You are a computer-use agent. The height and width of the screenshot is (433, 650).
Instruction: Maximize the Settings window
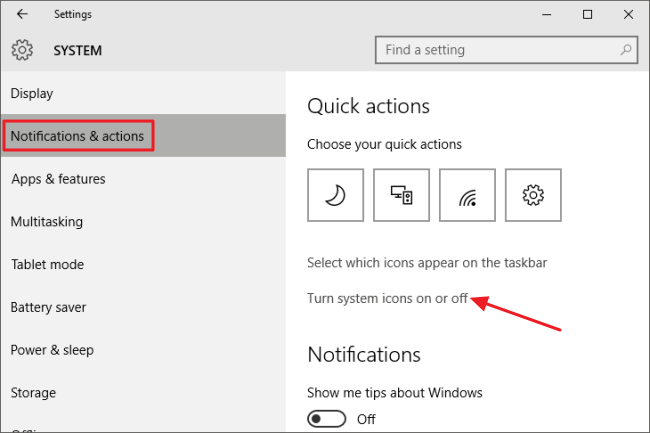point(587,15)
